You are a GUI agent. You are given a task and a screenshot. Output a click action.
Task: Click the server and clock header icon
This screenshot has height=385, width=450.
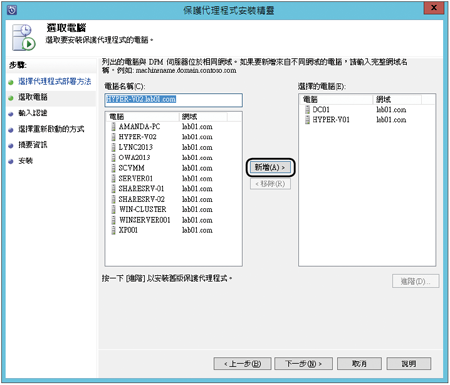pyautogui.click(x=23, y=37)
